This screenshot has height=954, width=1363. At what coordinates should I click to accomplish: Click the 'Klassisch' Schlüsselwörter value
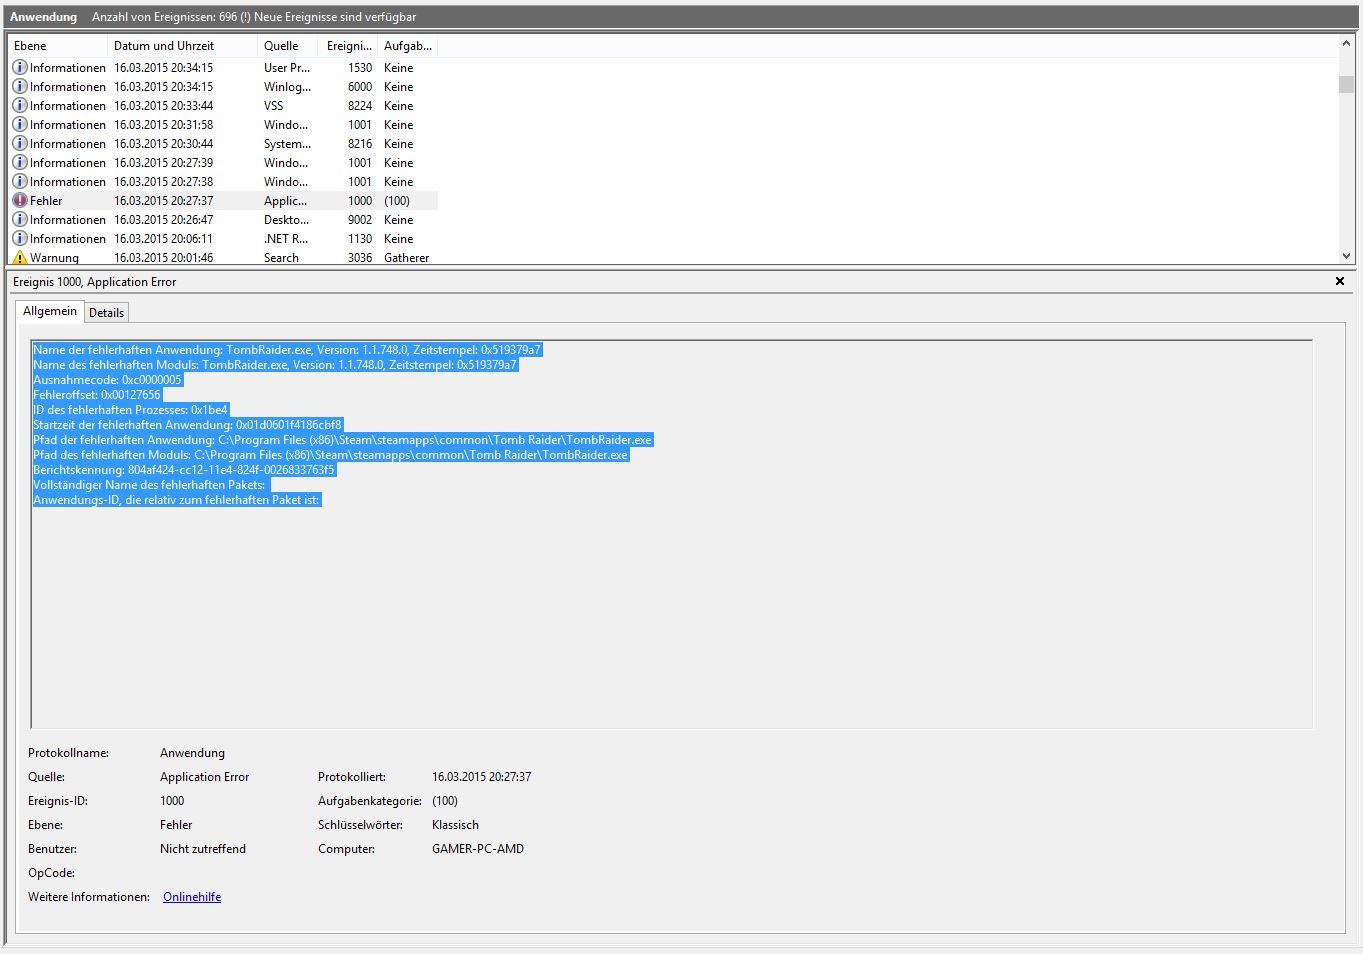[x=455, y=825]
